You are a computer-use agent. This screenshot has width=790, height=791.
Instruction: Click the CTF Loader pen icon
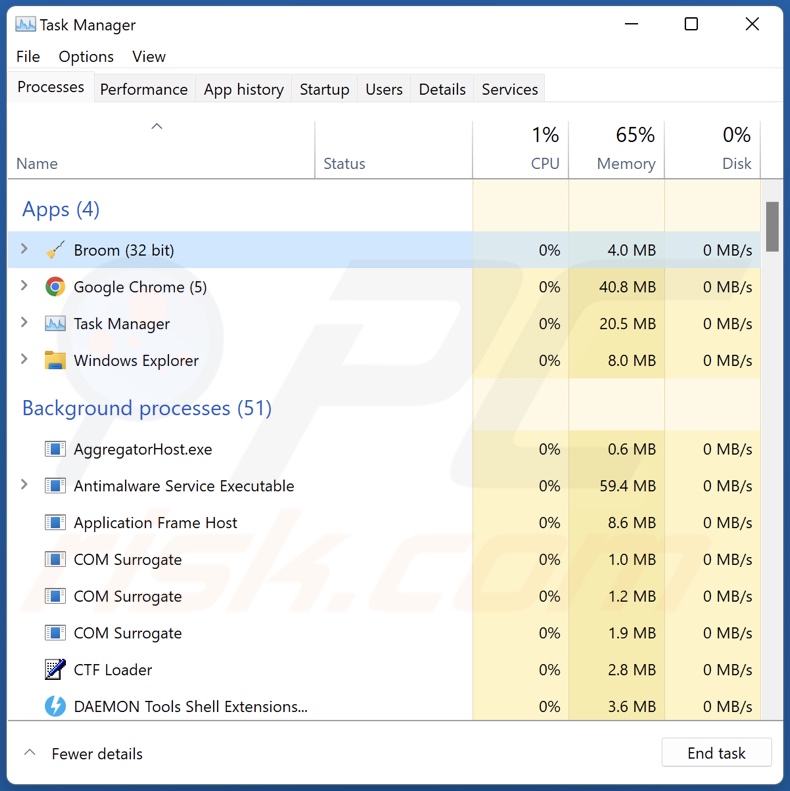click(55, 669)
